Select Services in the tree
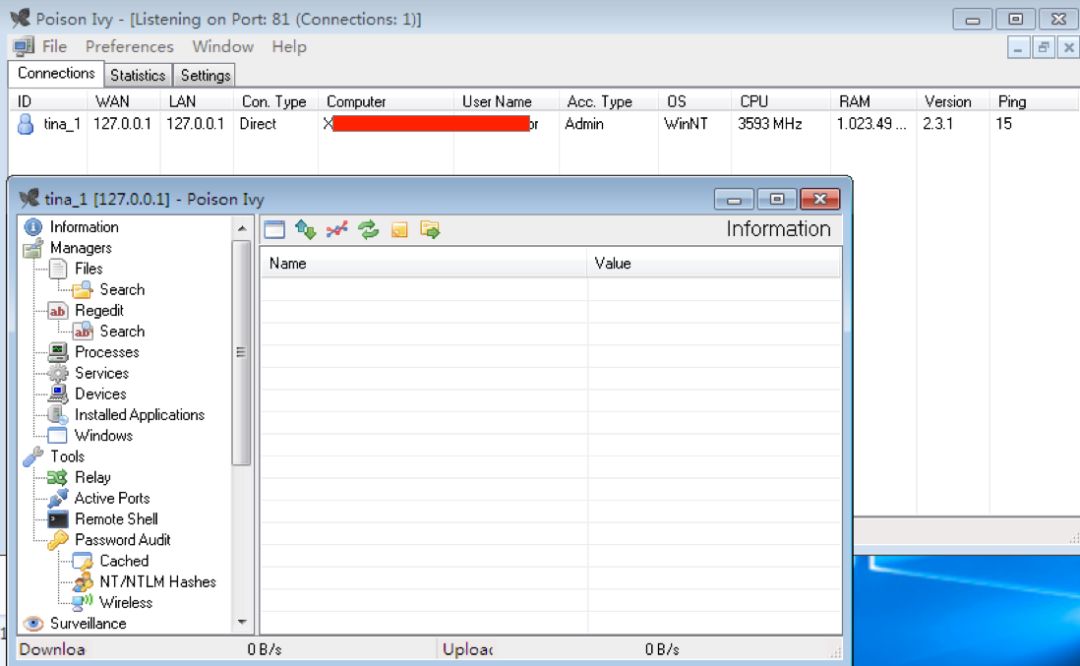 point(102,373)
